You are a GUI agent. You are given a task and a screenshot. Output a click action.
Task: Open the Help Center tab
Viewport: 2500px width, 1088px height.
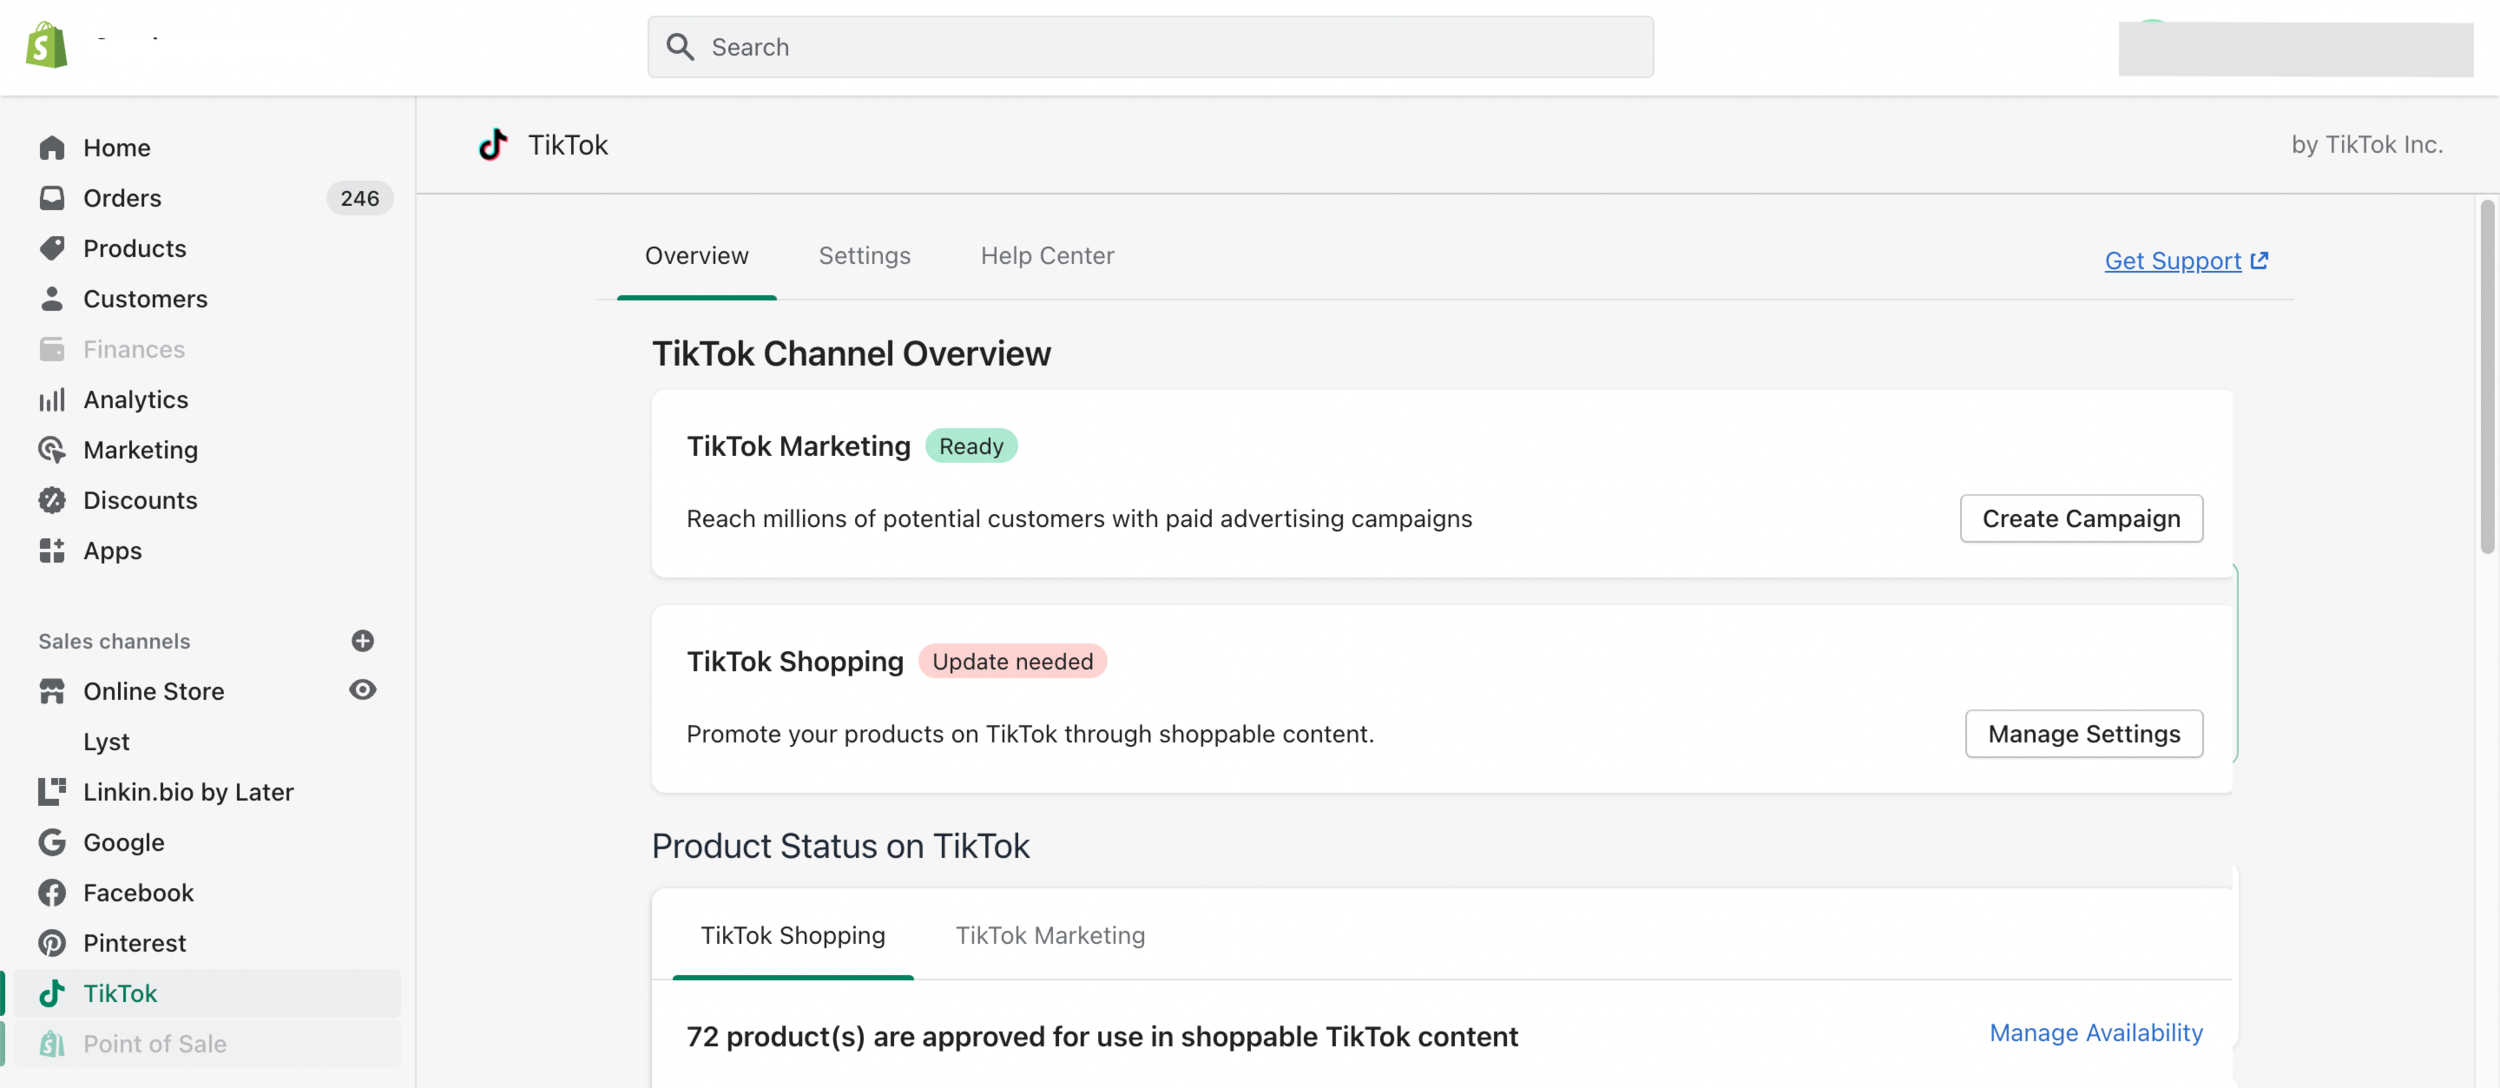[x=1047, y=256]
